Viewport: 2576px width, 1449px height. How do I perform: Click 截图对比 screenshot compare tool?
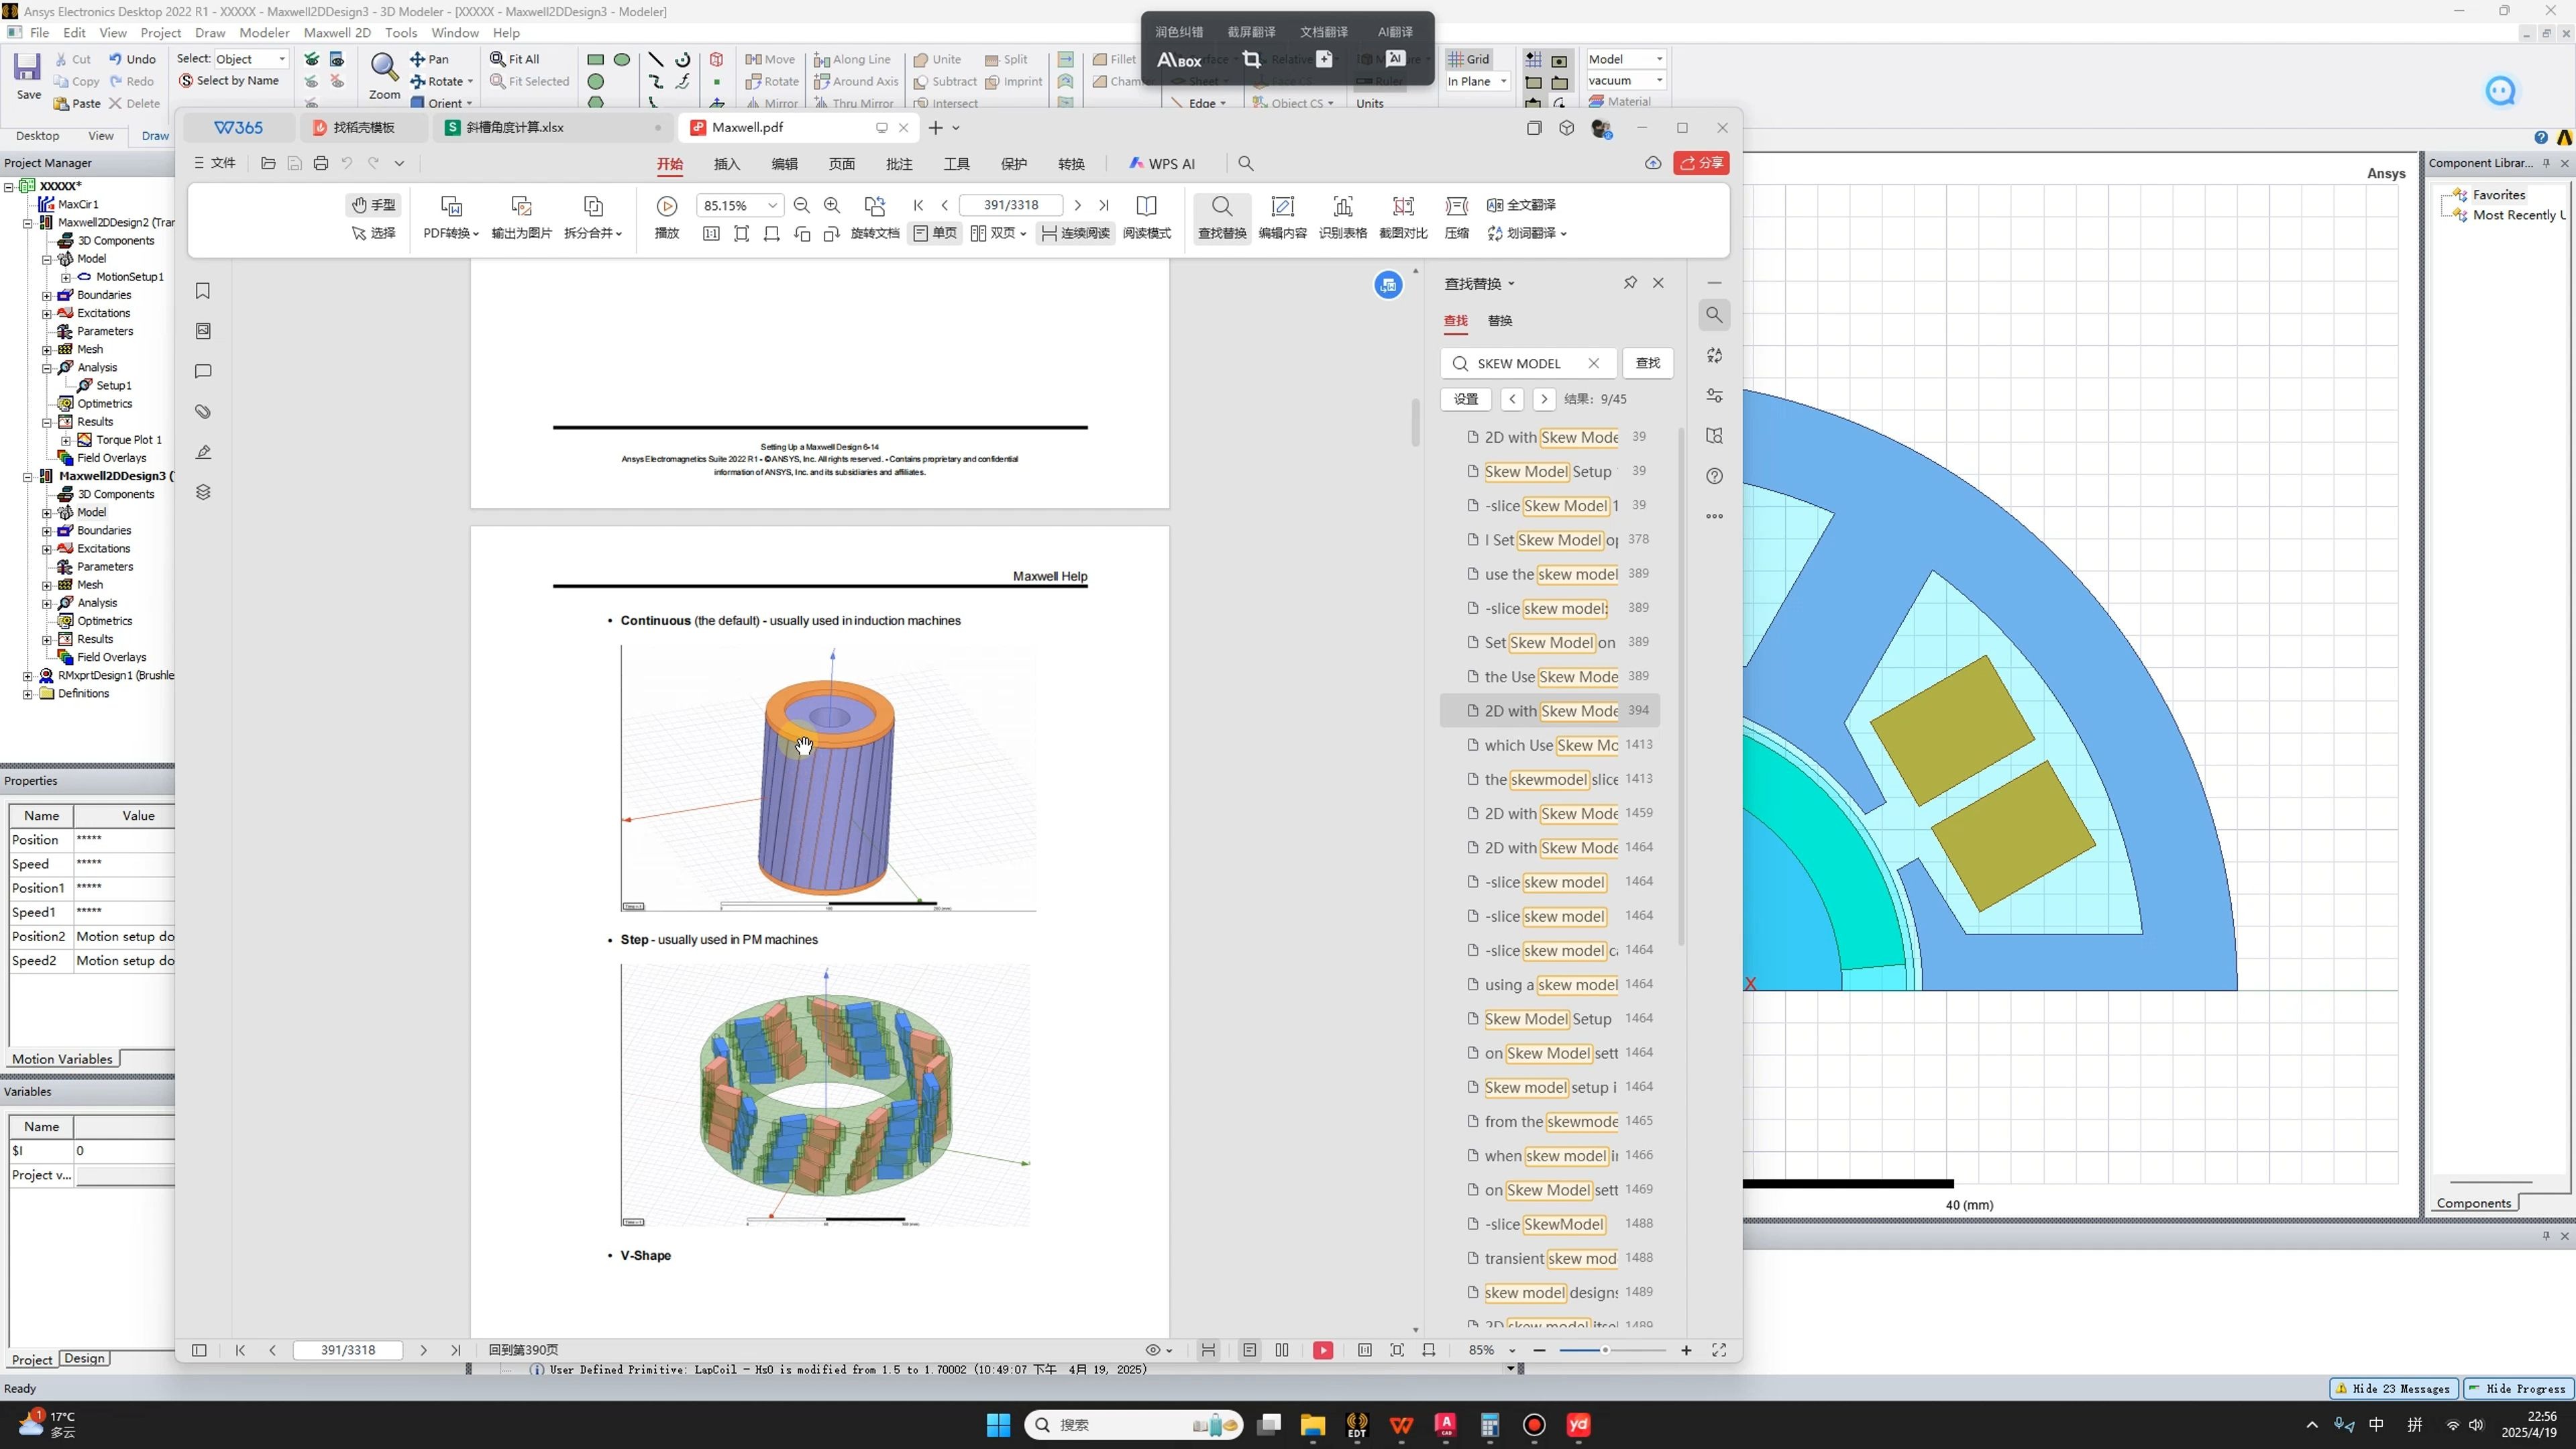coord(1403,217)
